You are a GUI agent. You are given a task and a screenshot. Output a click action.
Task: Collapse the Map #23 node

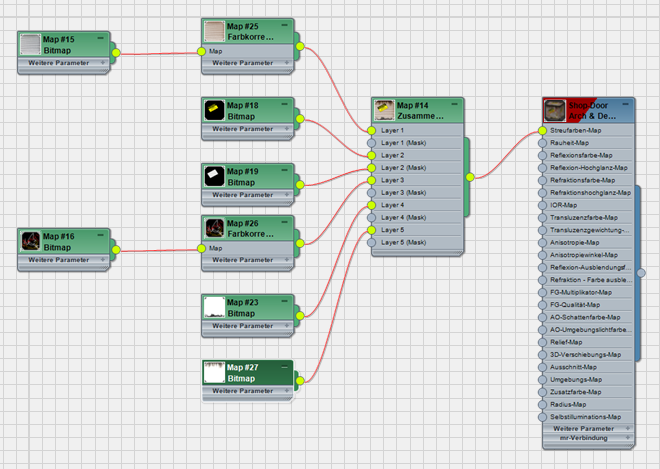click(x=285, y=301)
